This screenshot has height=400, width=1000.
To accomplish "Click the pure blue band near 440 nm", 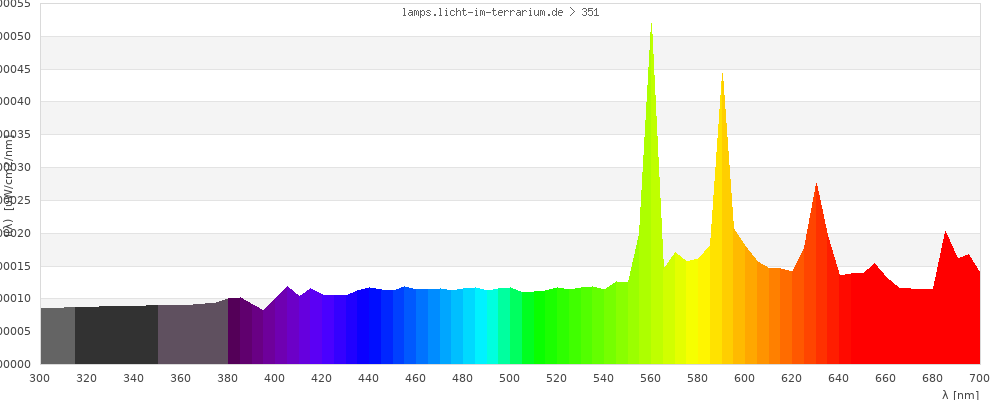I will click(369, 328).
